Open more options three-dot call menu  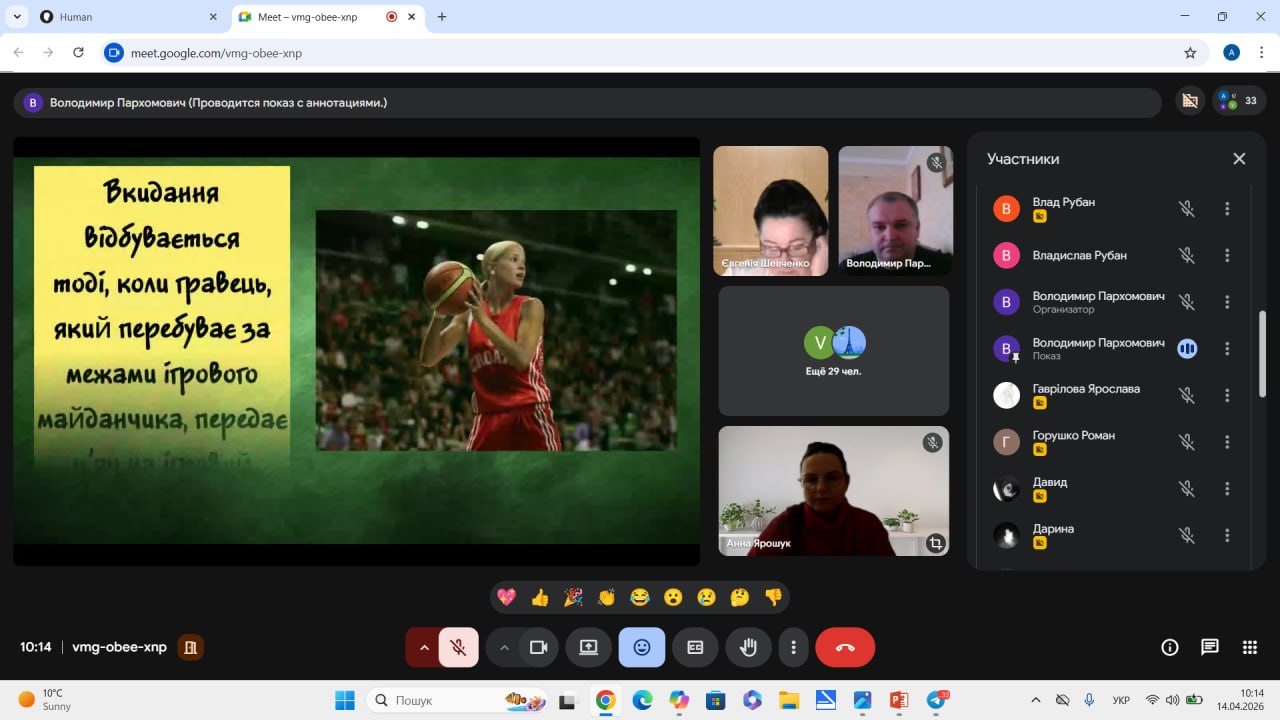coord(793,647)
